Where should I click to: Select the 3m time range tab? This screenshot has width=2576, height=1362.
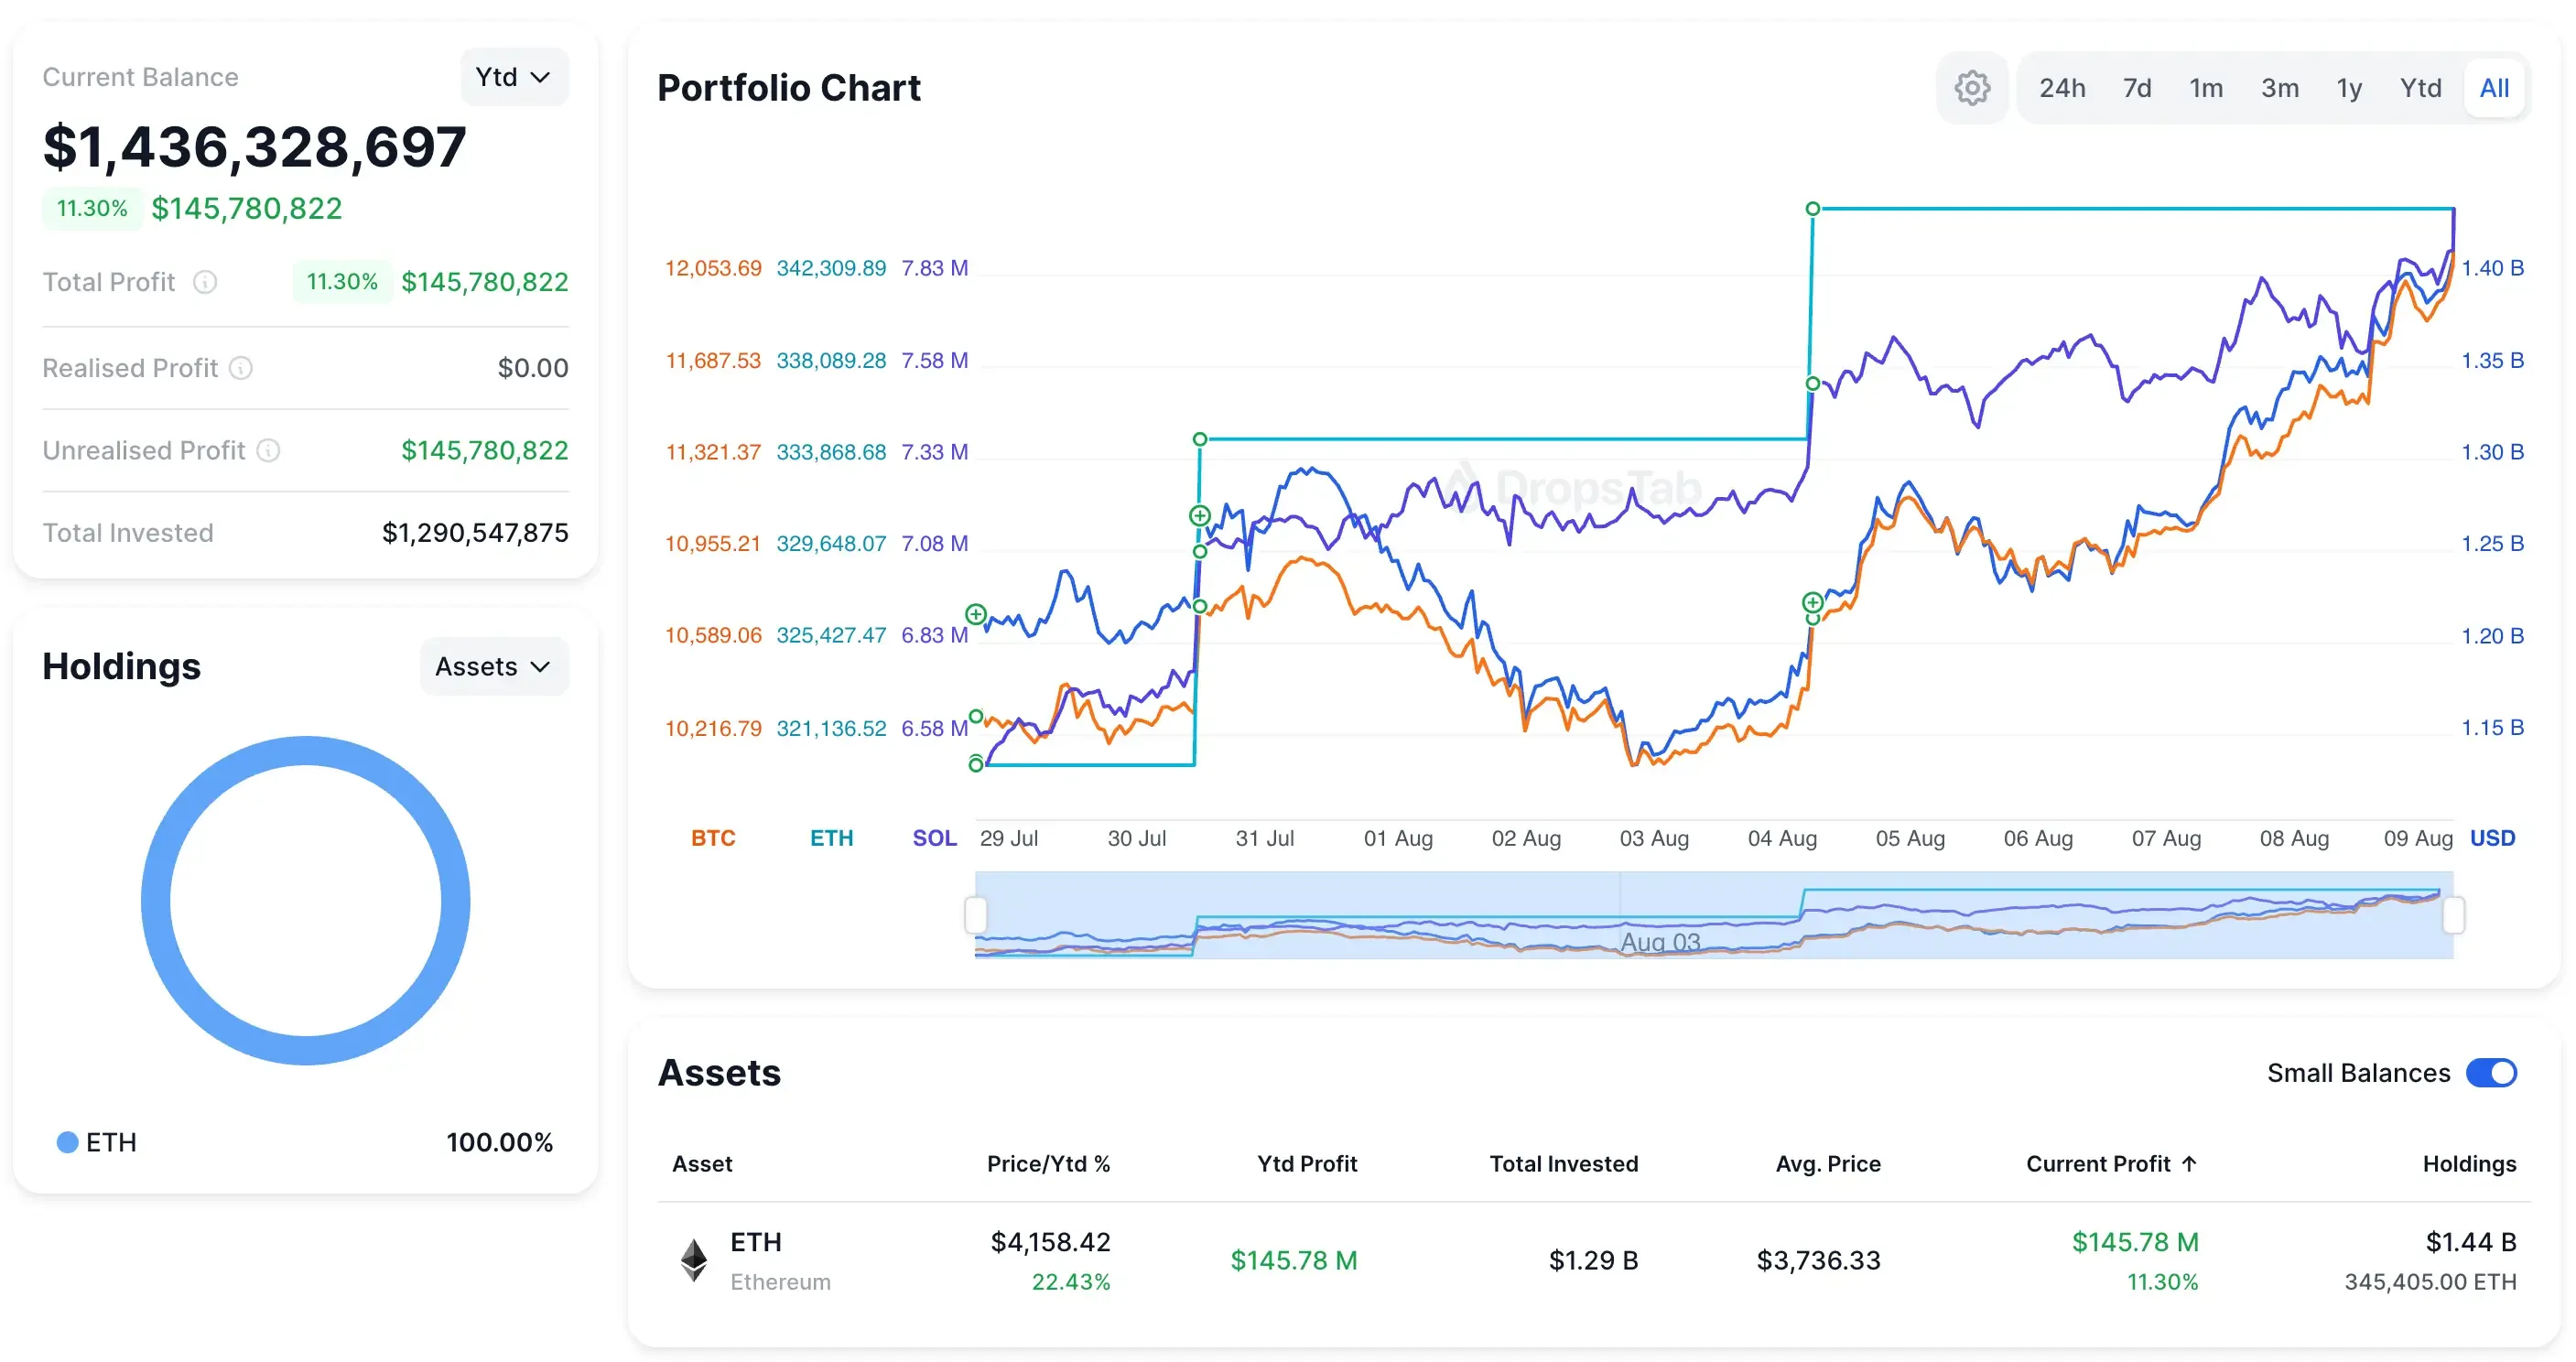[2280, 87]
